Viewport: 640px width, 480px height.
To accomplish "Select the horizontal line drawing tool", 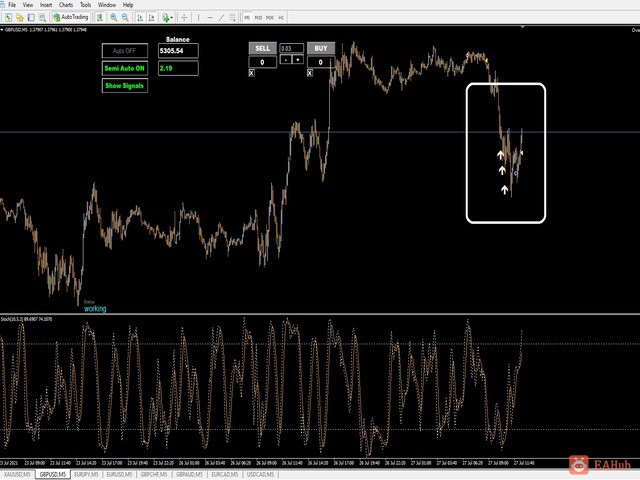I will [x=210, y=18].
